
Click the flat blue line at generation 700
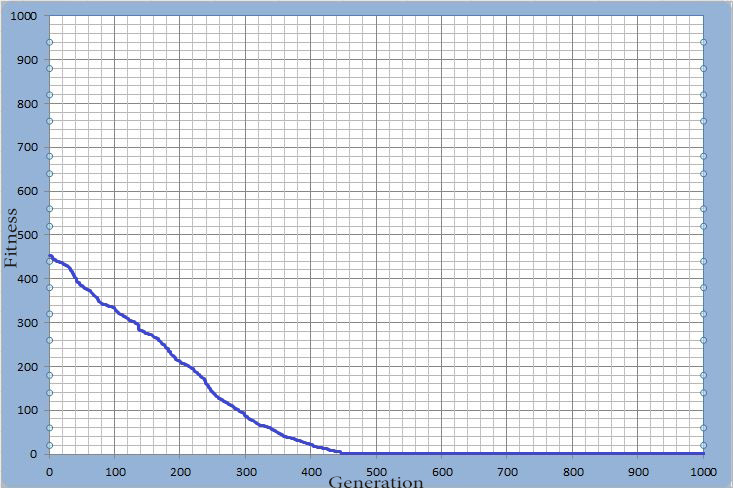tap(507, 453)
